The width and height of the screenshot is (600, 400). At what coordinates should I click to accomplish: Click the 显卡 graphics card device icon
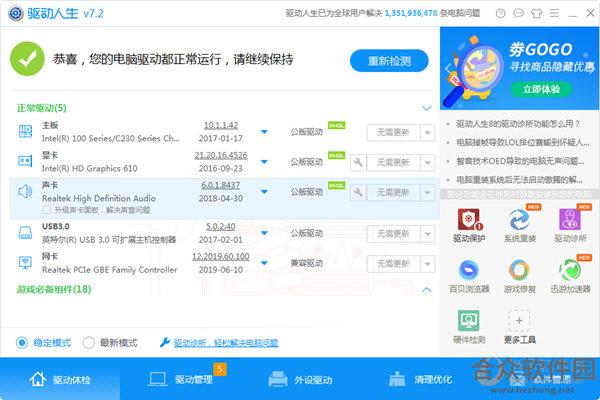25,161
